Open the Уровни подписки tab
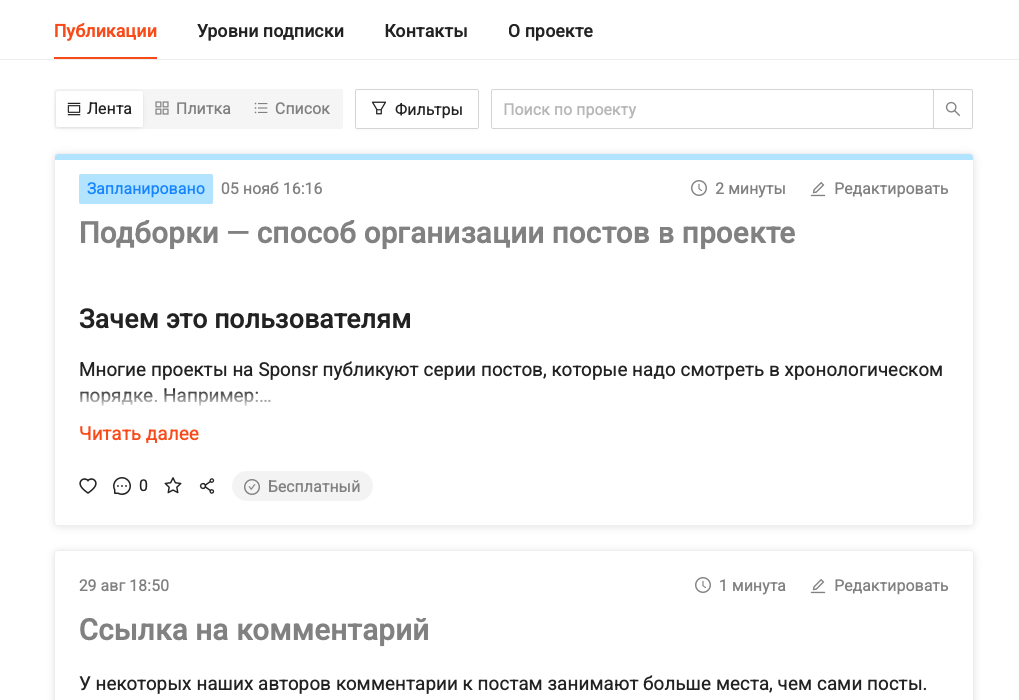 pos(270,31)
